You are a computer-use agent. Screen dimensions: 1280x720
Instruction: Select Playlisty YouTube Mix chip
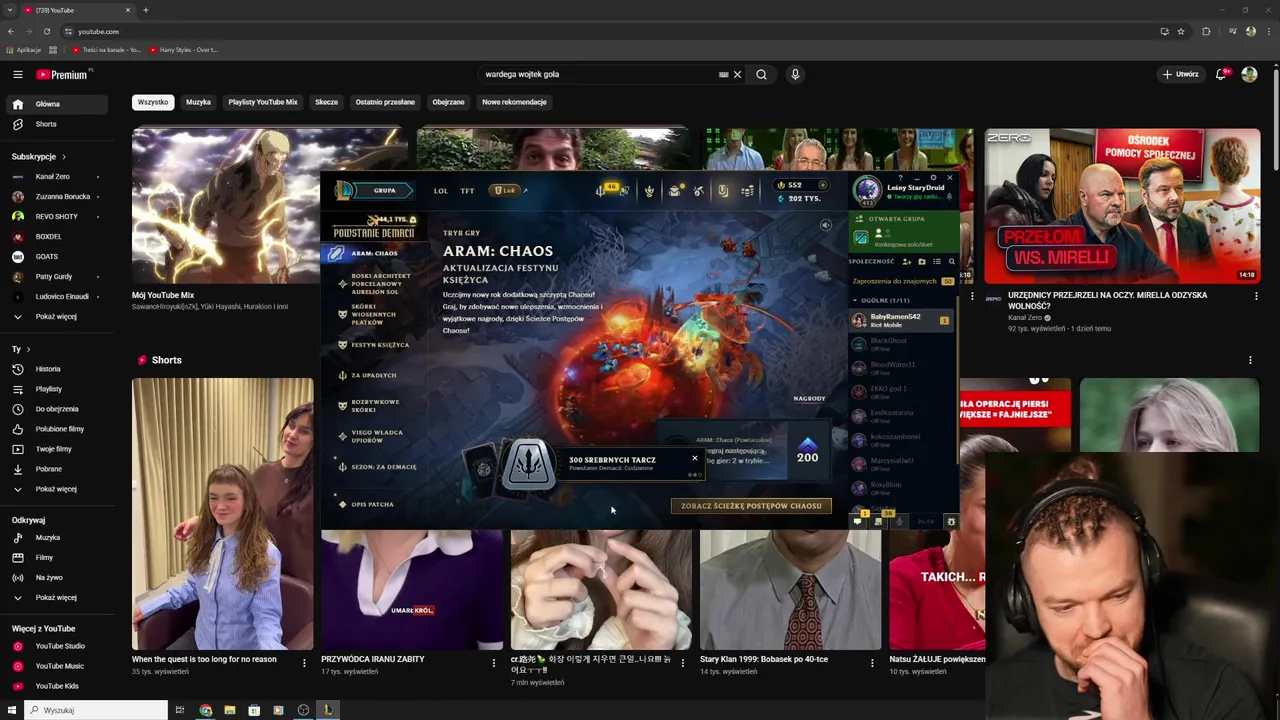[263, 102]
